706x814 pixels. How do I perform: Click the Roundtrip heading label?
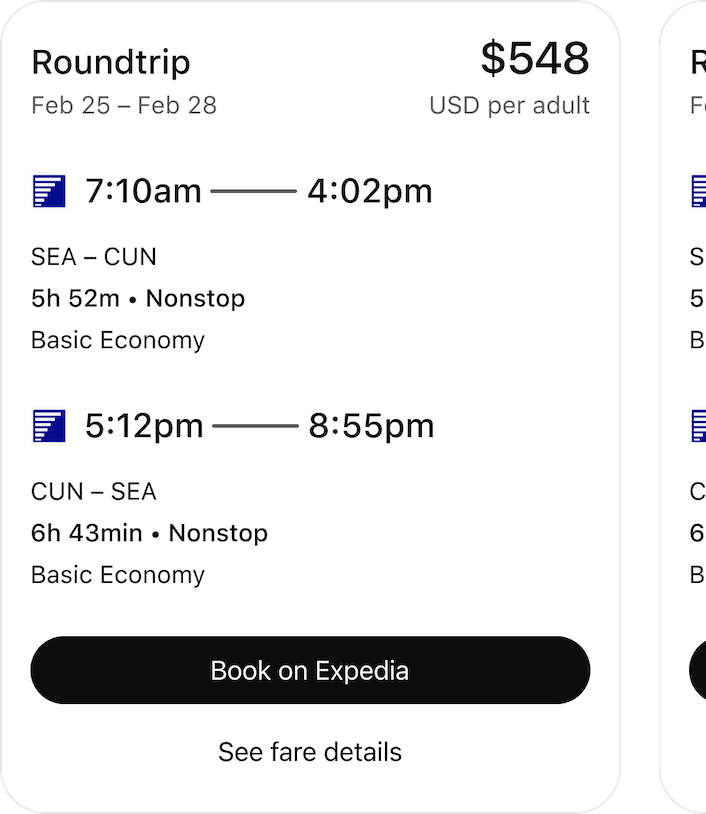[112, 61]
